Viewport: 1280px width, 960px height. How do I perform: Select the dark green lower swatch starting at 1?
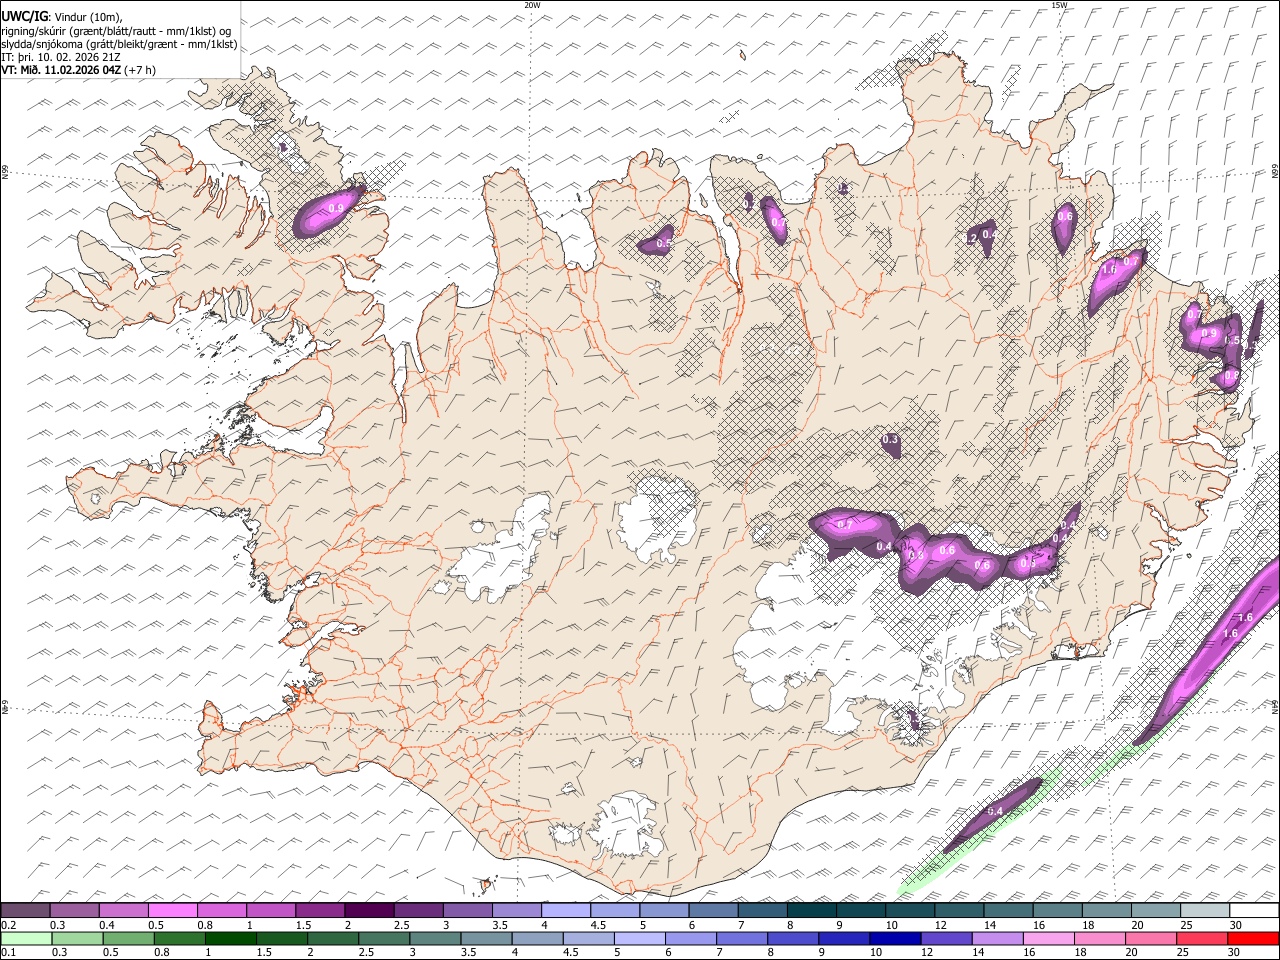231,939
